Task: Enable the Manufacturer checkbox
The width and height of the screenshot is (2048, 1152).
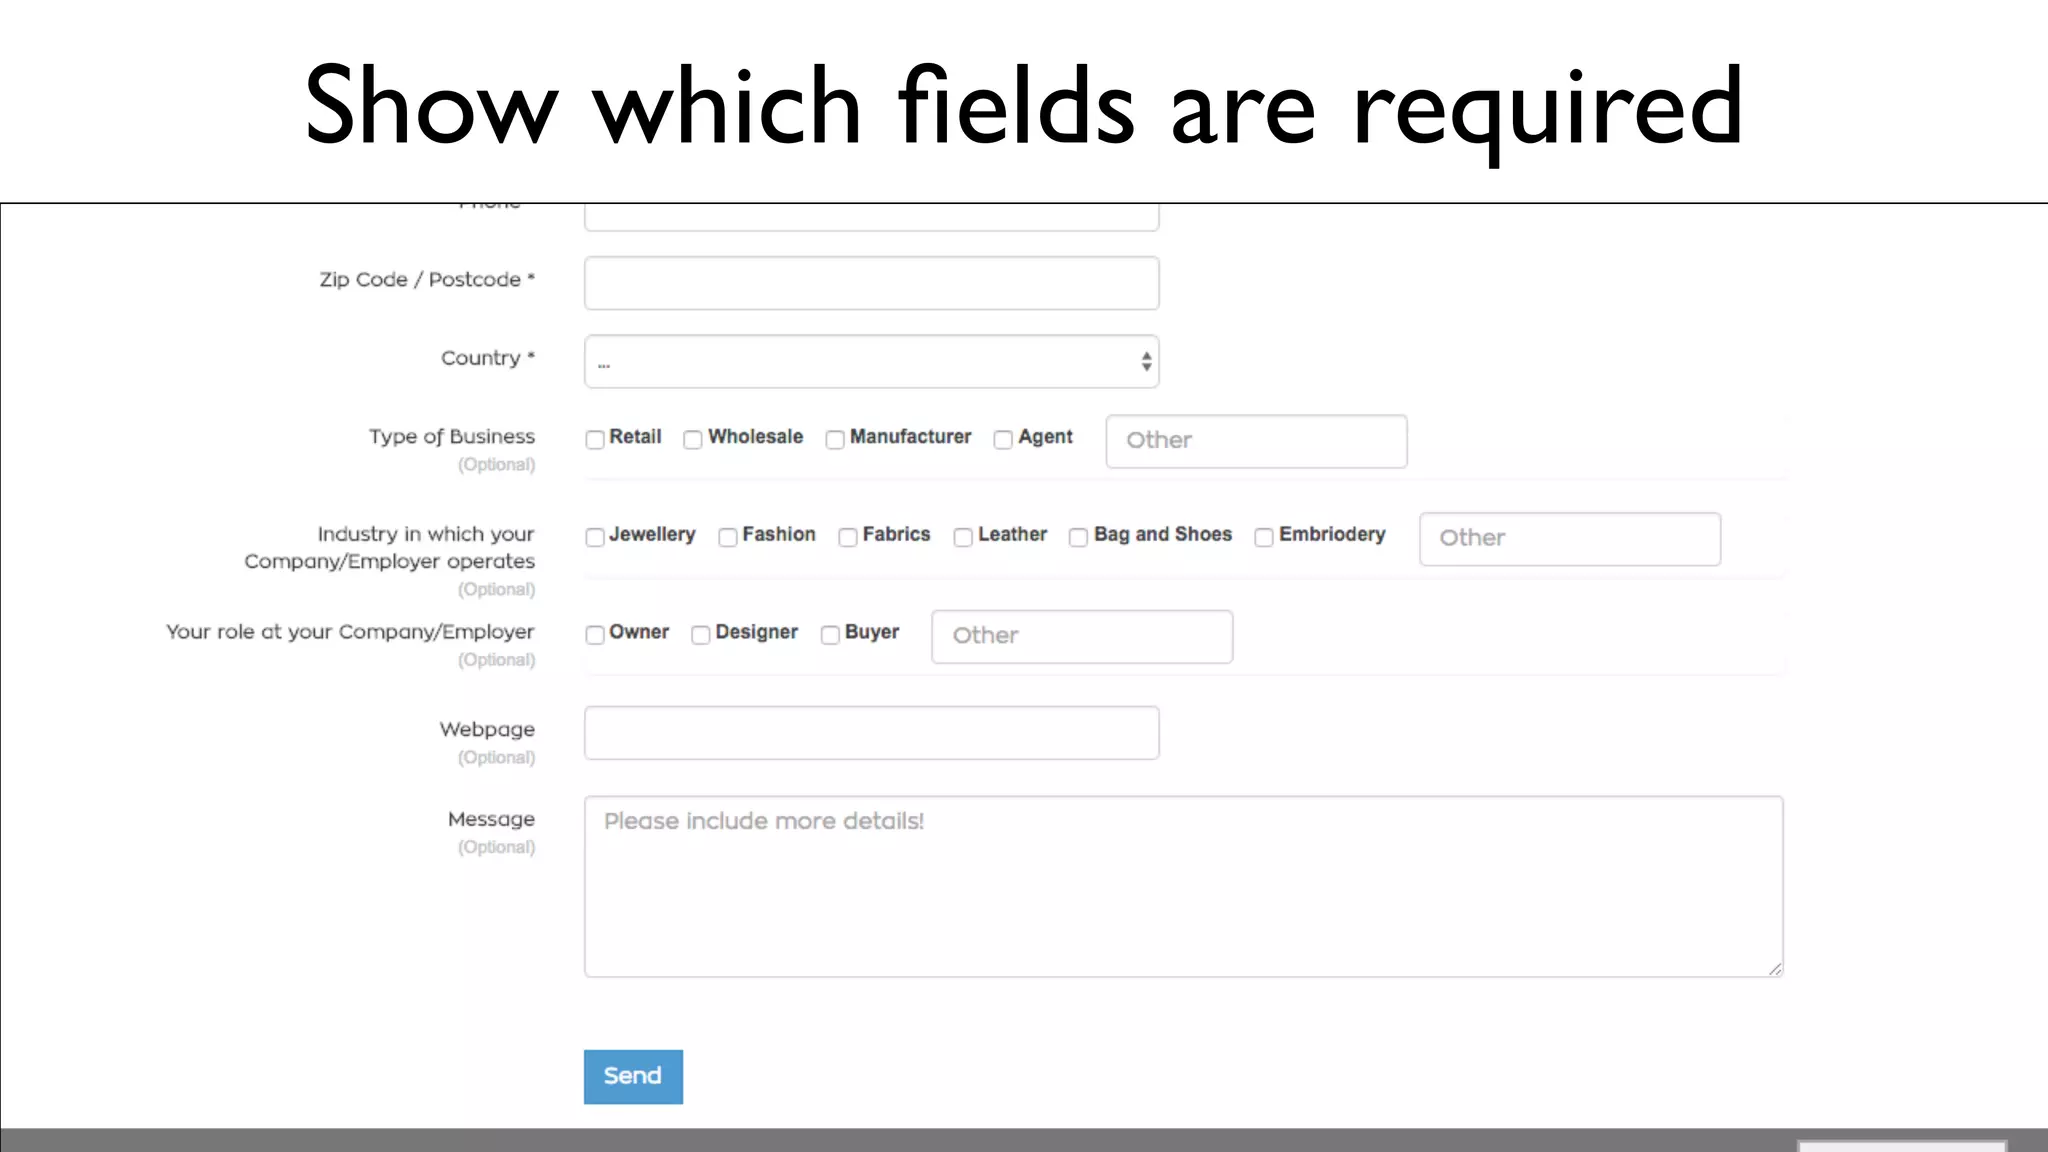Action: click(x=835, y=439)
